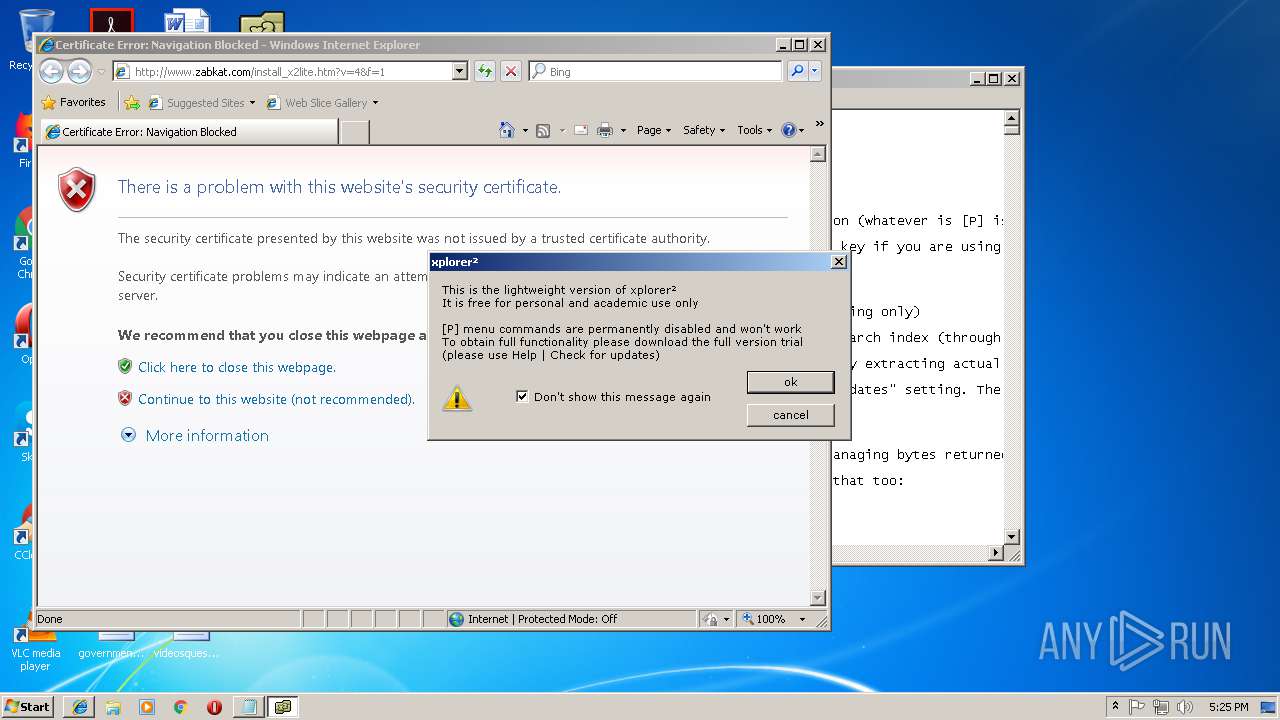Click here to close this webpage link

[237, 367]
